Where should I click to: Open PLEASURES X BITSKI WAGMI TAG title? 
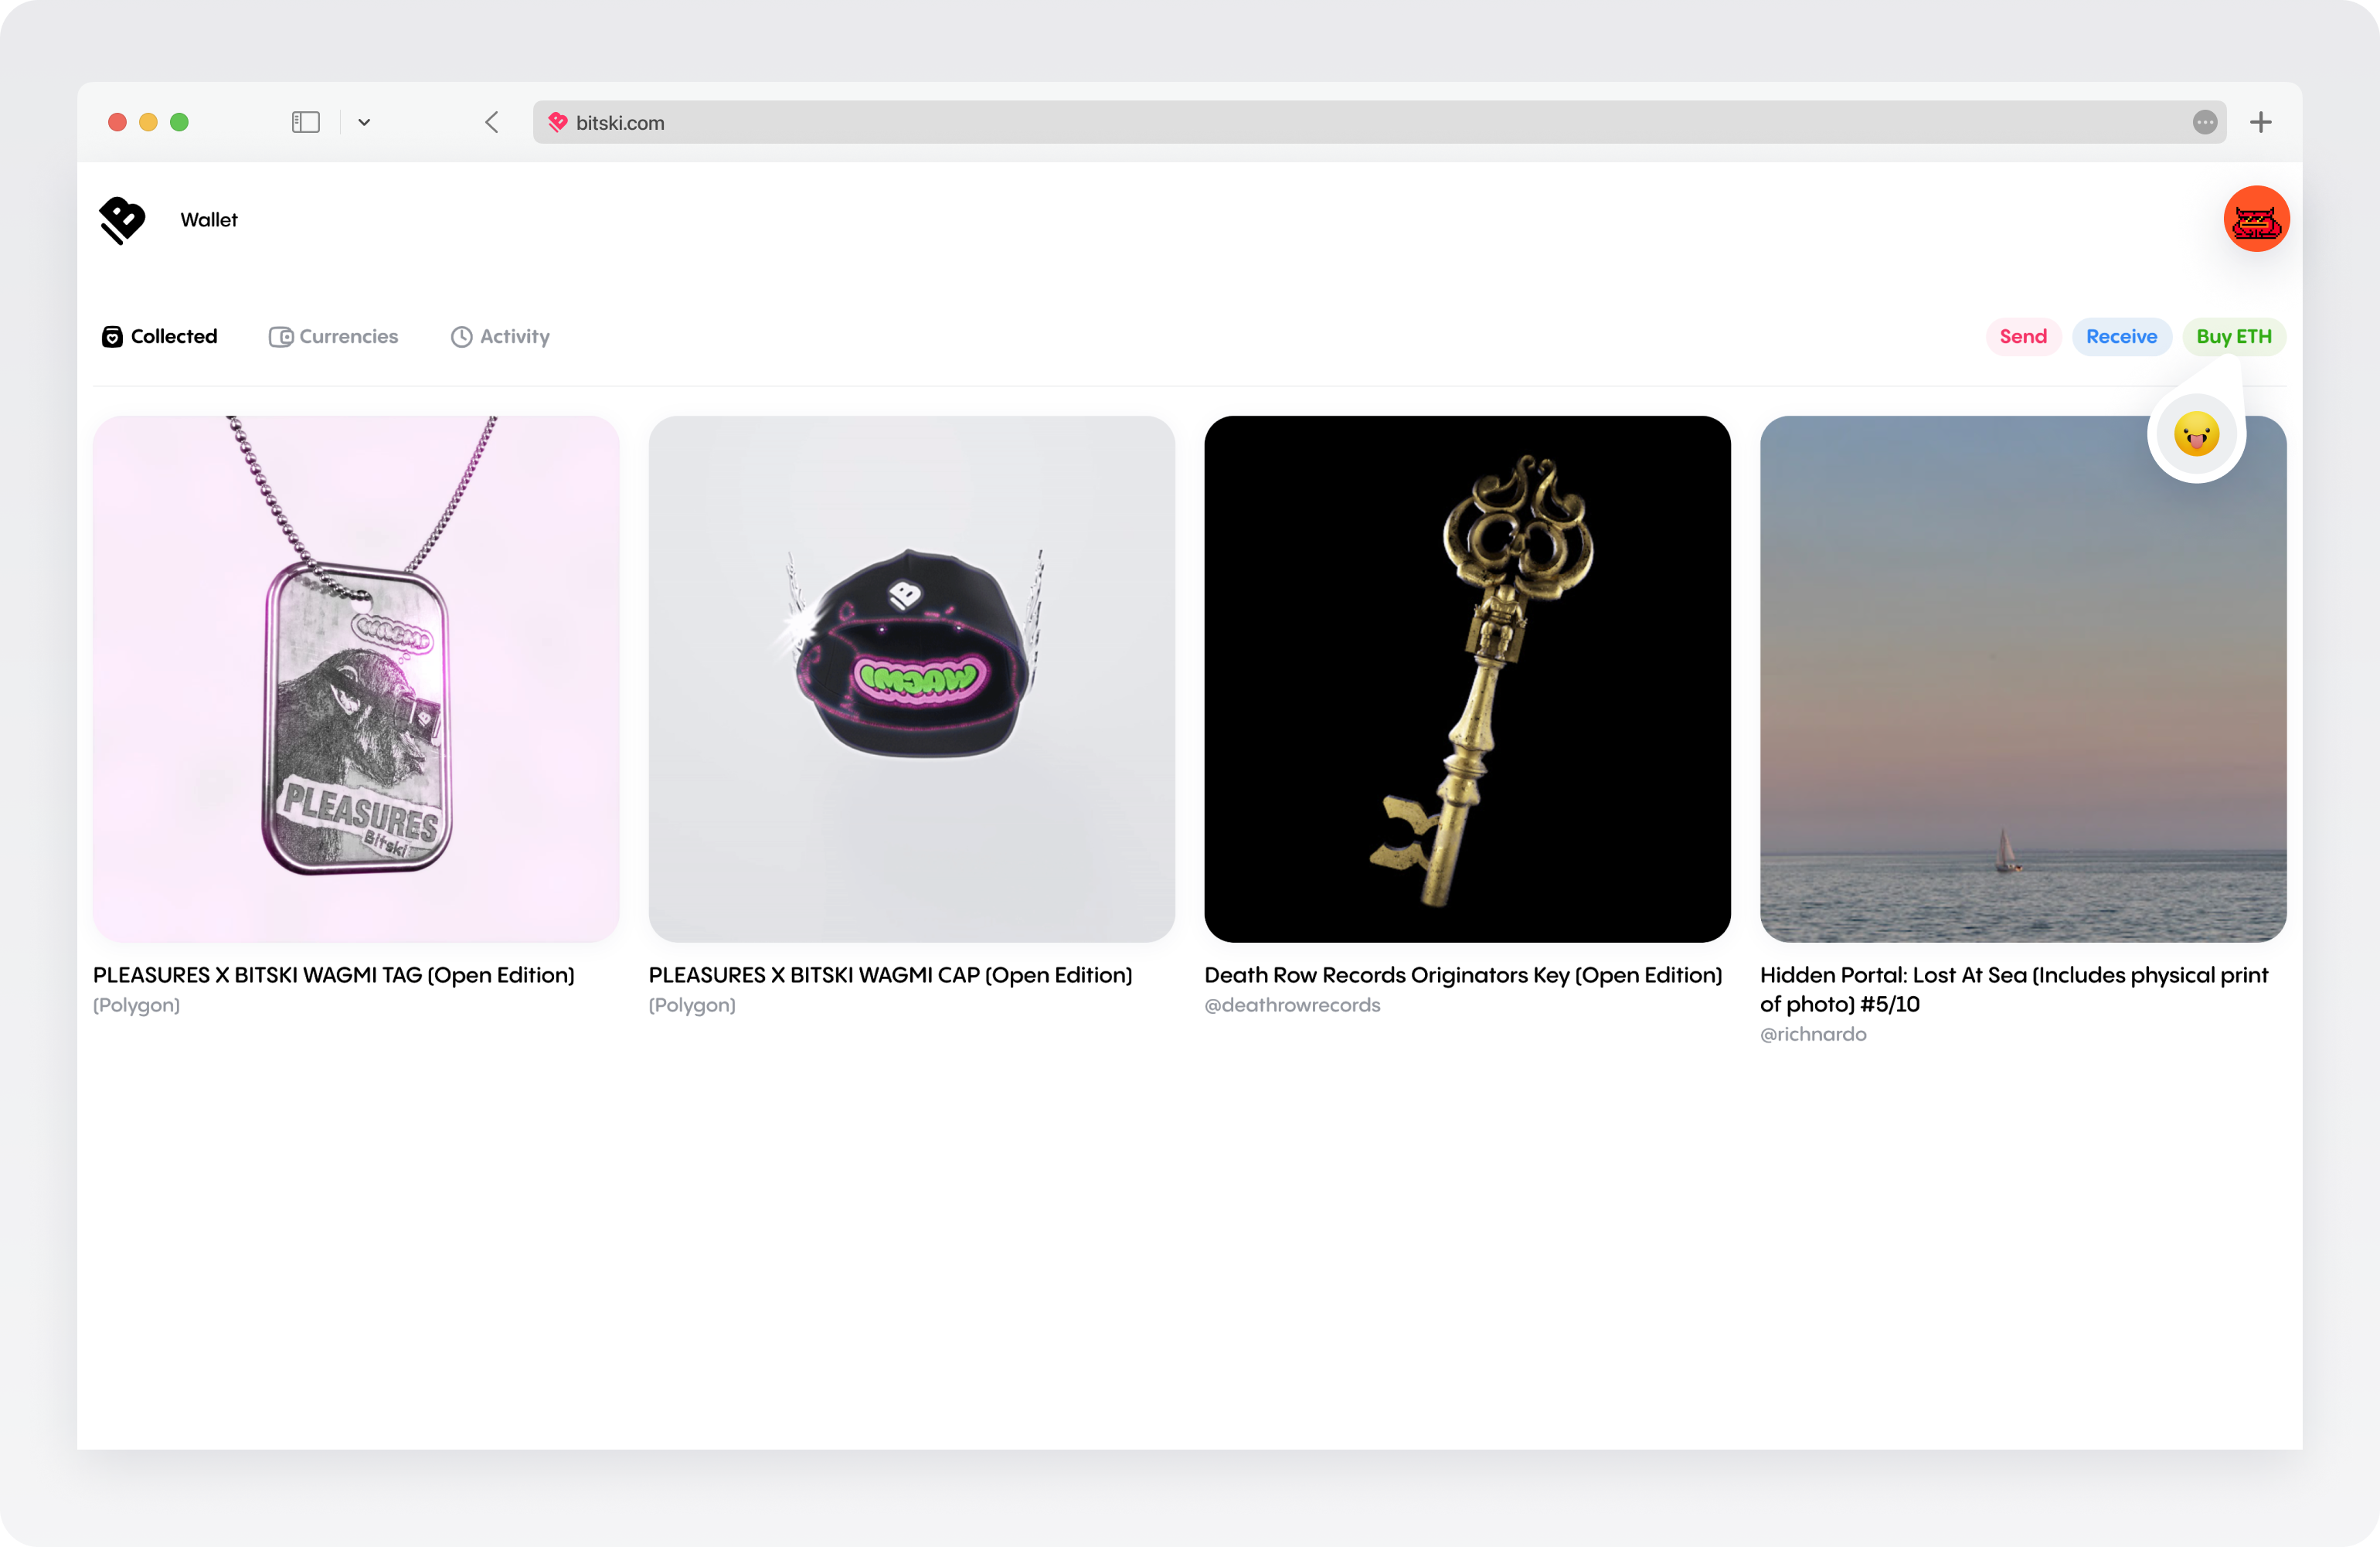[x=334, y=975]
